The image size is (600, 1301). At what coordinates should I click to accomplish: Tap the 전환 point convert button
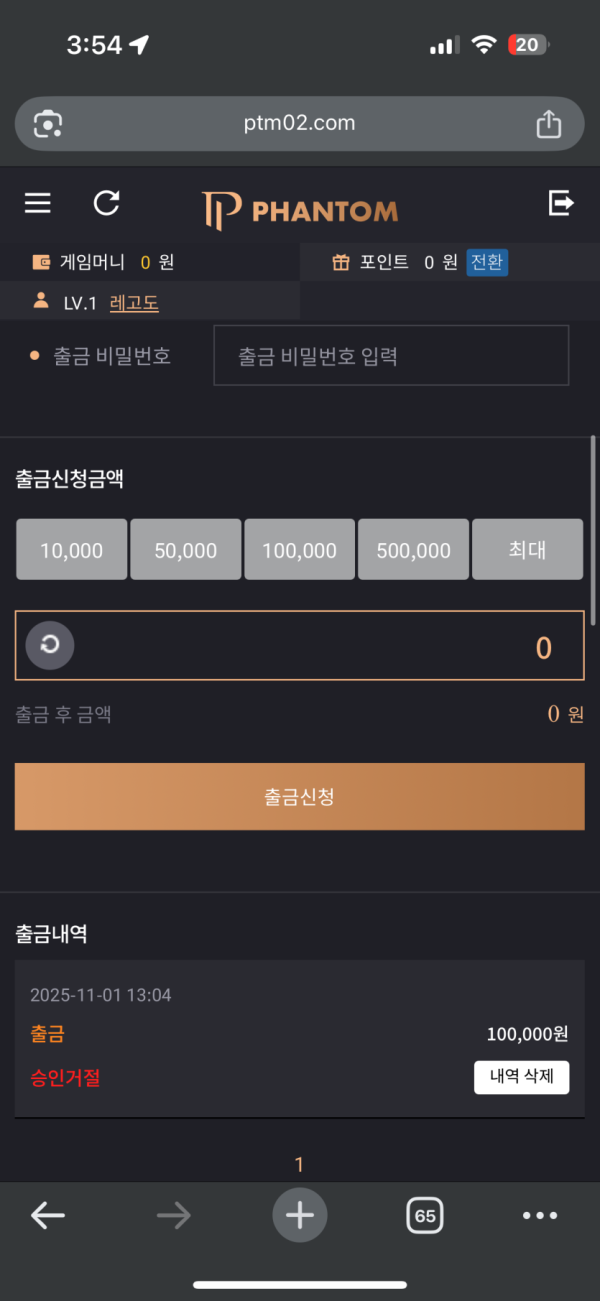(487, 262)
